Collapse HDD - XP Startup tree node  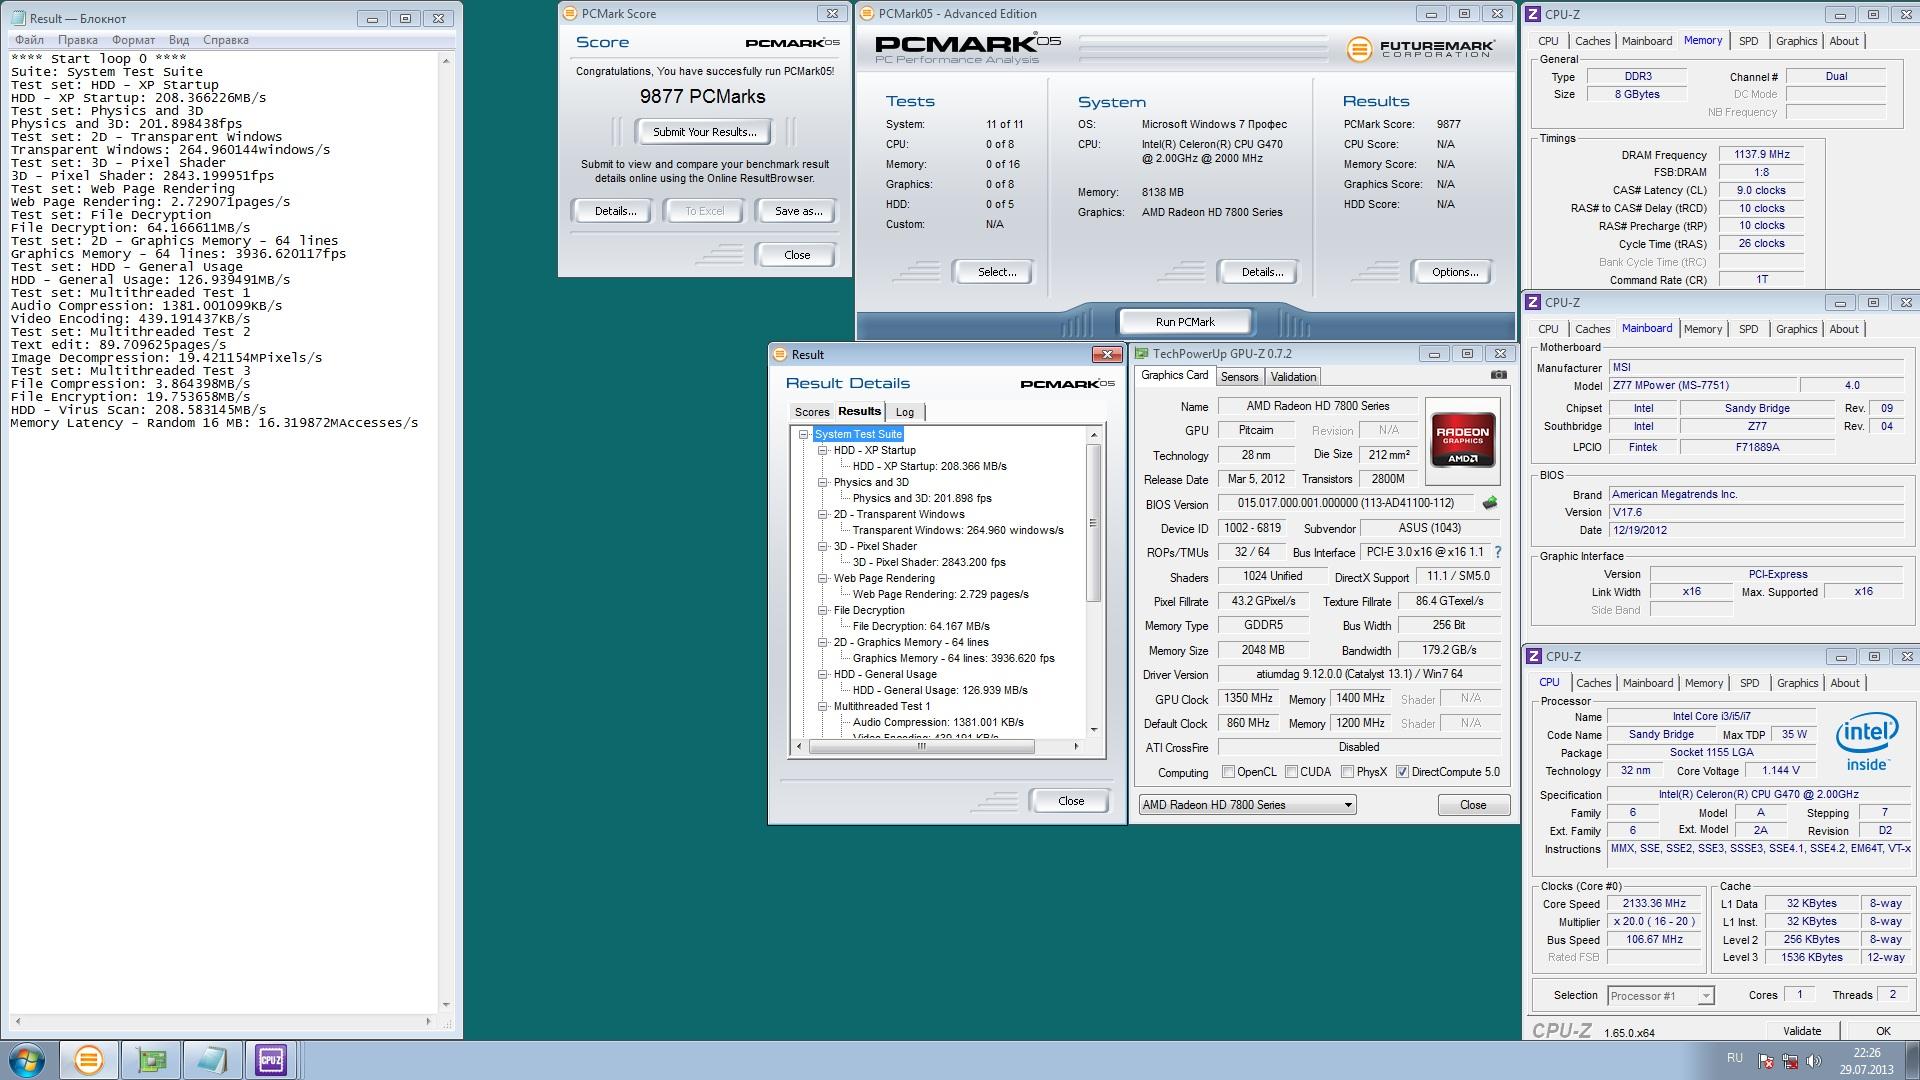(822, 450)
